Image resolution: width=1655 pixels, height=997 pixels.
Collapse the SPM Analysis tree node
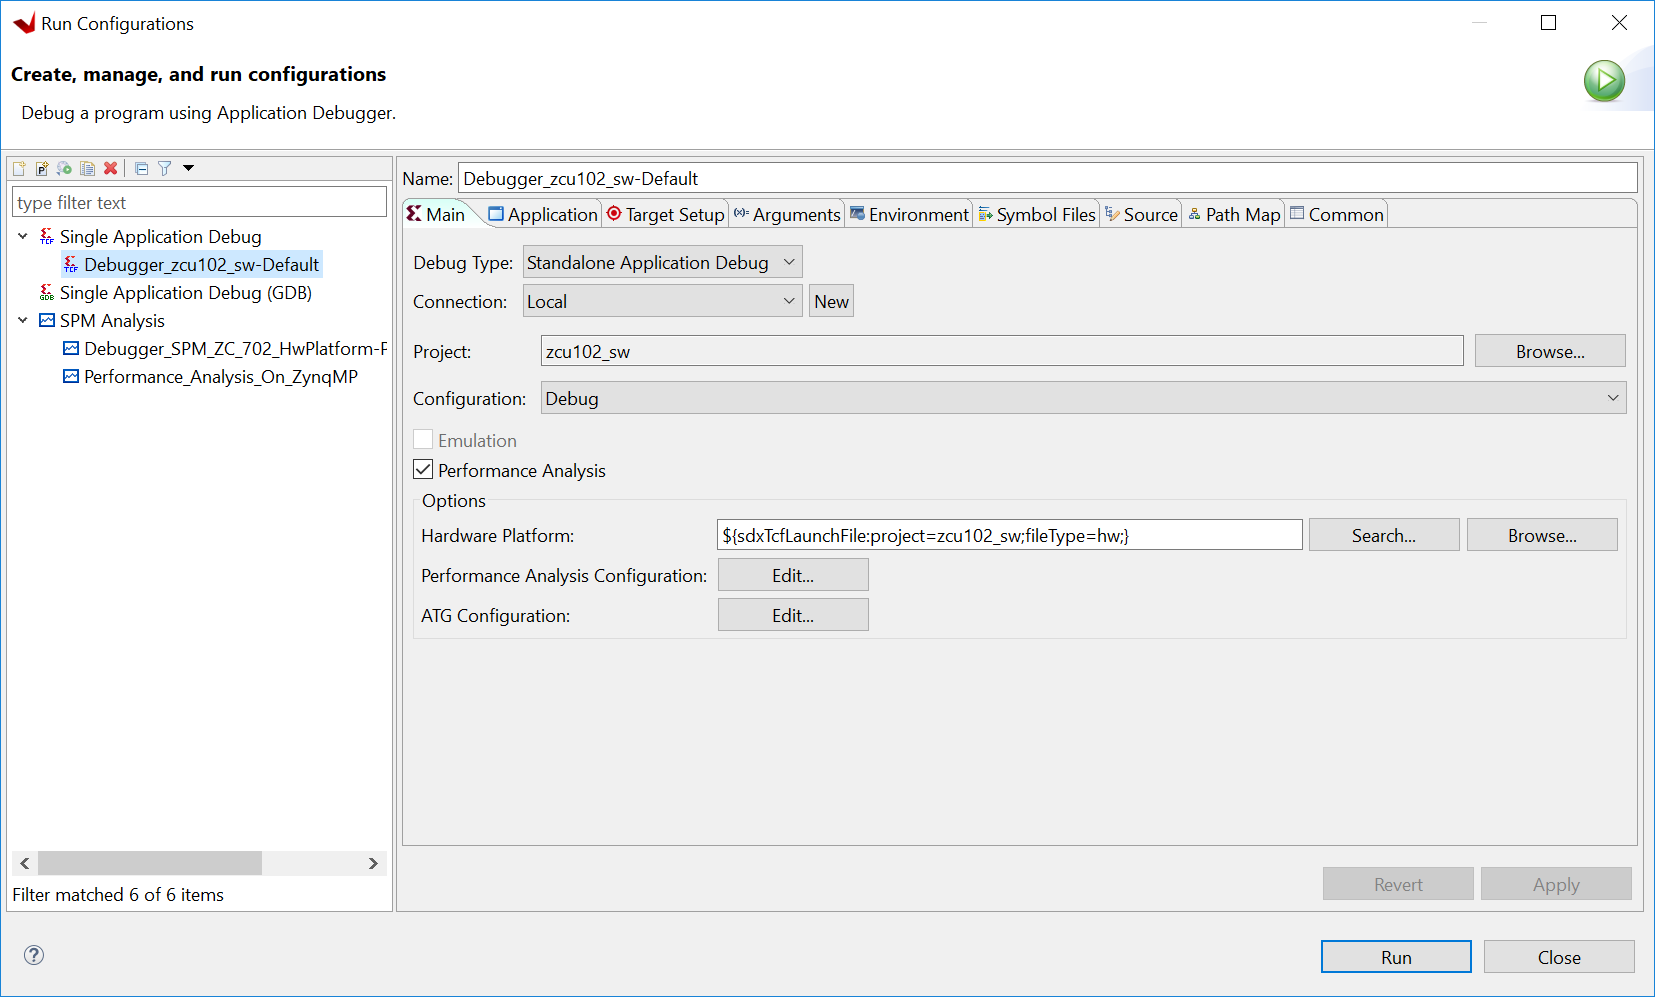[x=23, y=321]
